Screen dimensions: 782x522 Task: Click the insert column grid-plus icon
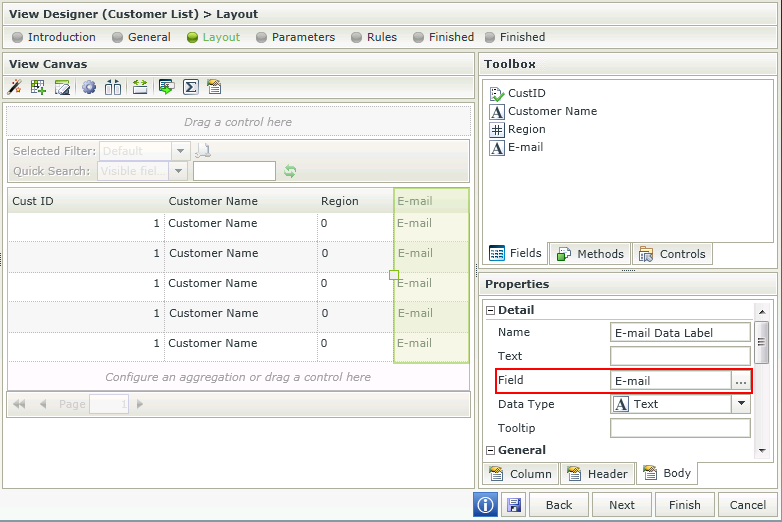tap(38, 87)
